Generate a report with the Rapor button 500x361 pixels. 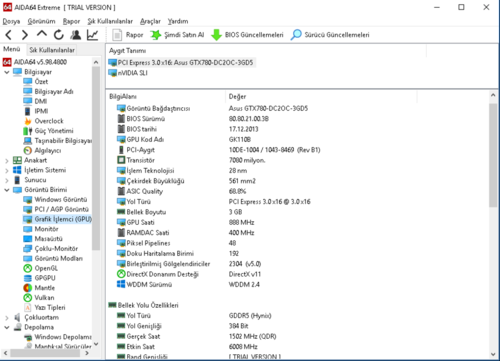click(128, 35)
